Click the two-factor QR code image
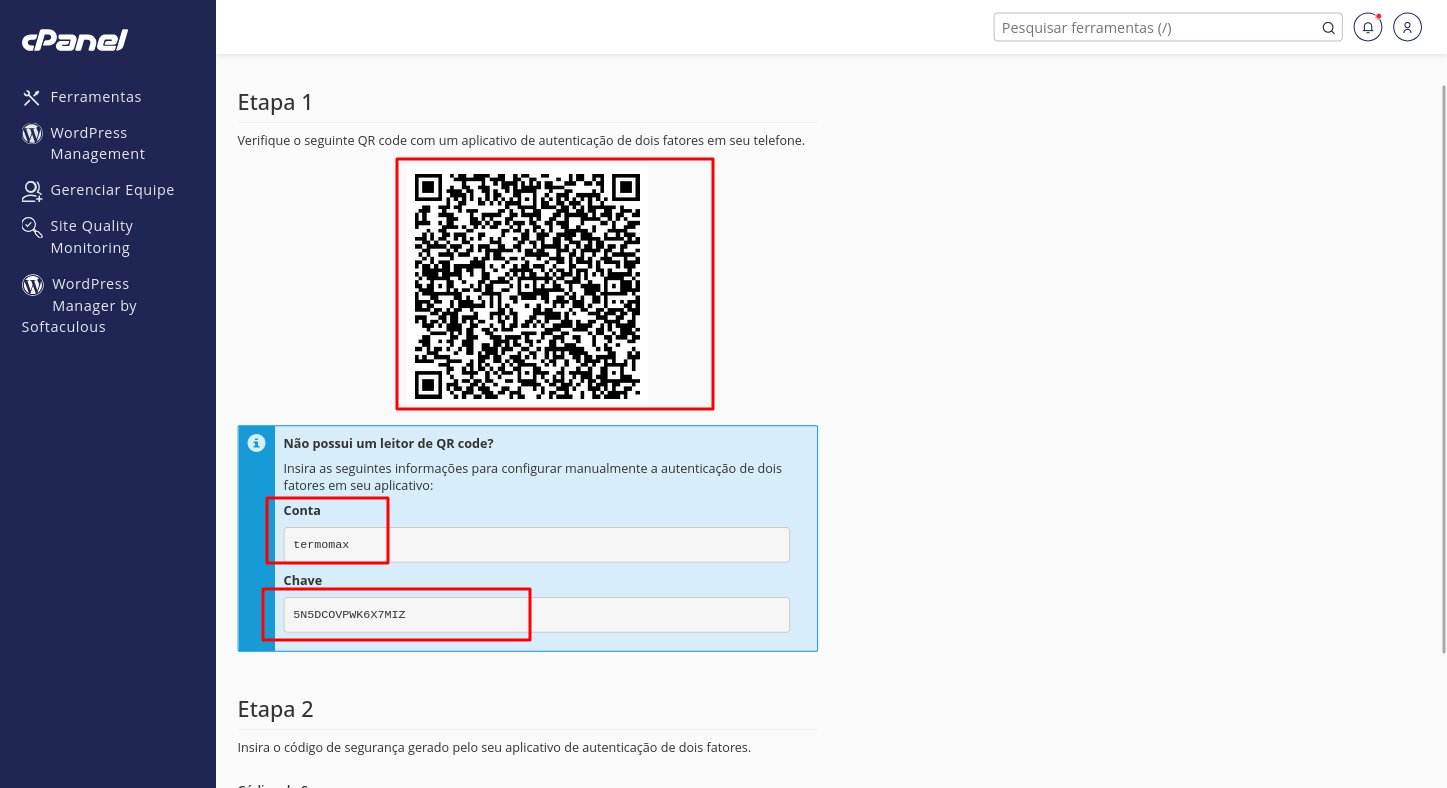The height and width of the screenshot is (788, 1447). [527, 285]
